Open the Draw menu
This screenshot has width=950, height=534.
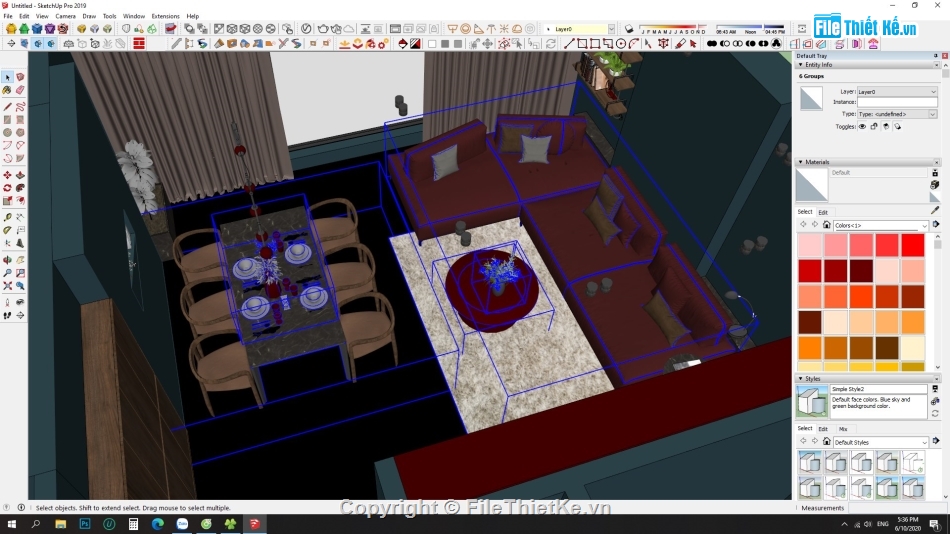89,16
